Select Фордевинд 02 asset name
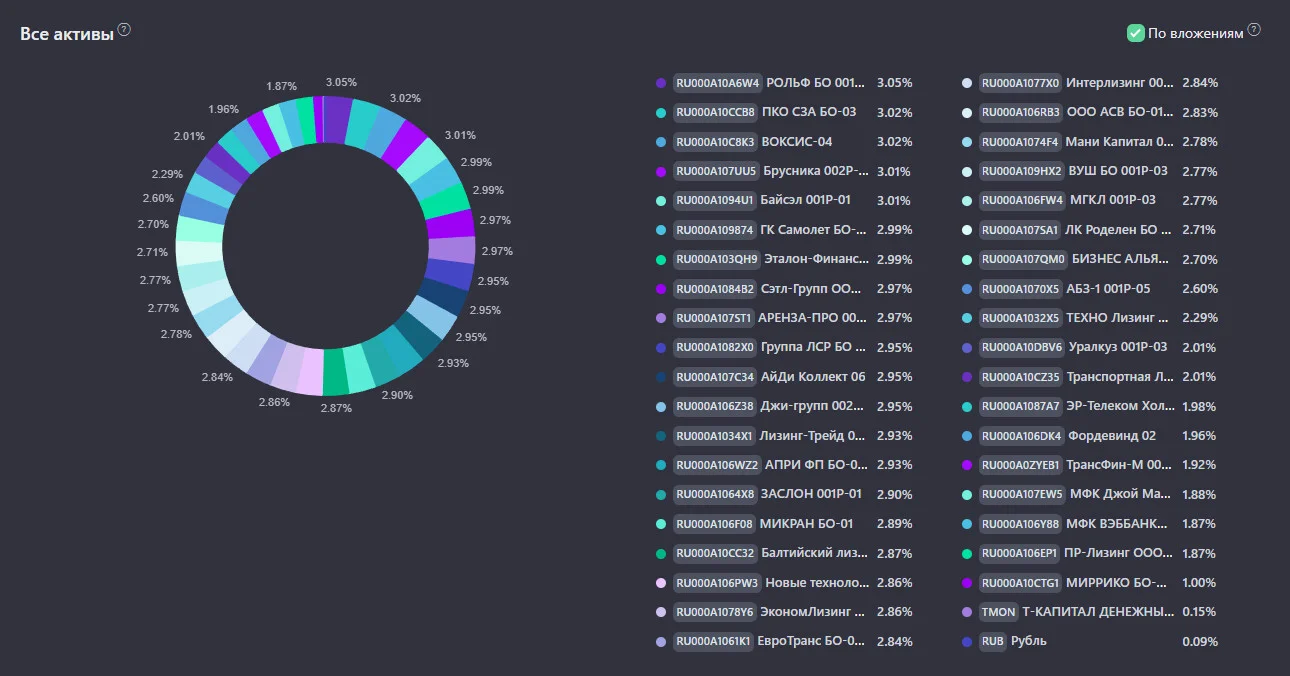Image resolution: width=1290 pixels, height=676 pixels. [1112, 436]
